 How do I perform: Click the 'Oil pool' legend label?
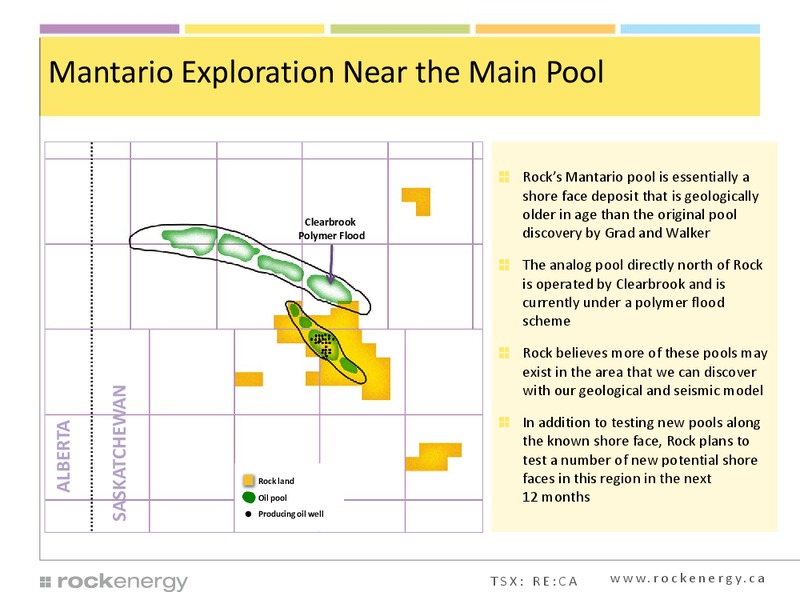(x=272, y=498)
